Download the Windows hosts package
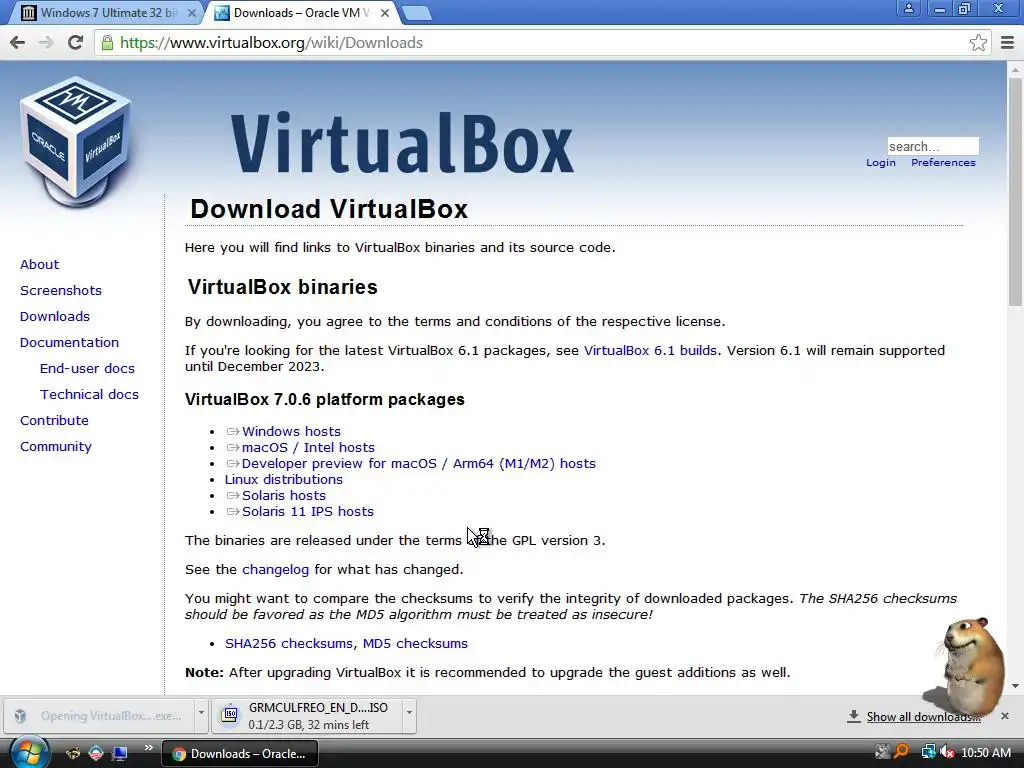The height and width of the screenshot is (768, 1024). click(291, 432)
